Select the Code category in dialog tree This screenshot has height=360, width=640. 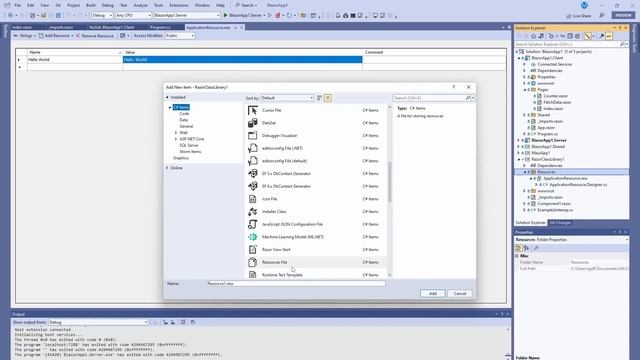coord(184,113)
